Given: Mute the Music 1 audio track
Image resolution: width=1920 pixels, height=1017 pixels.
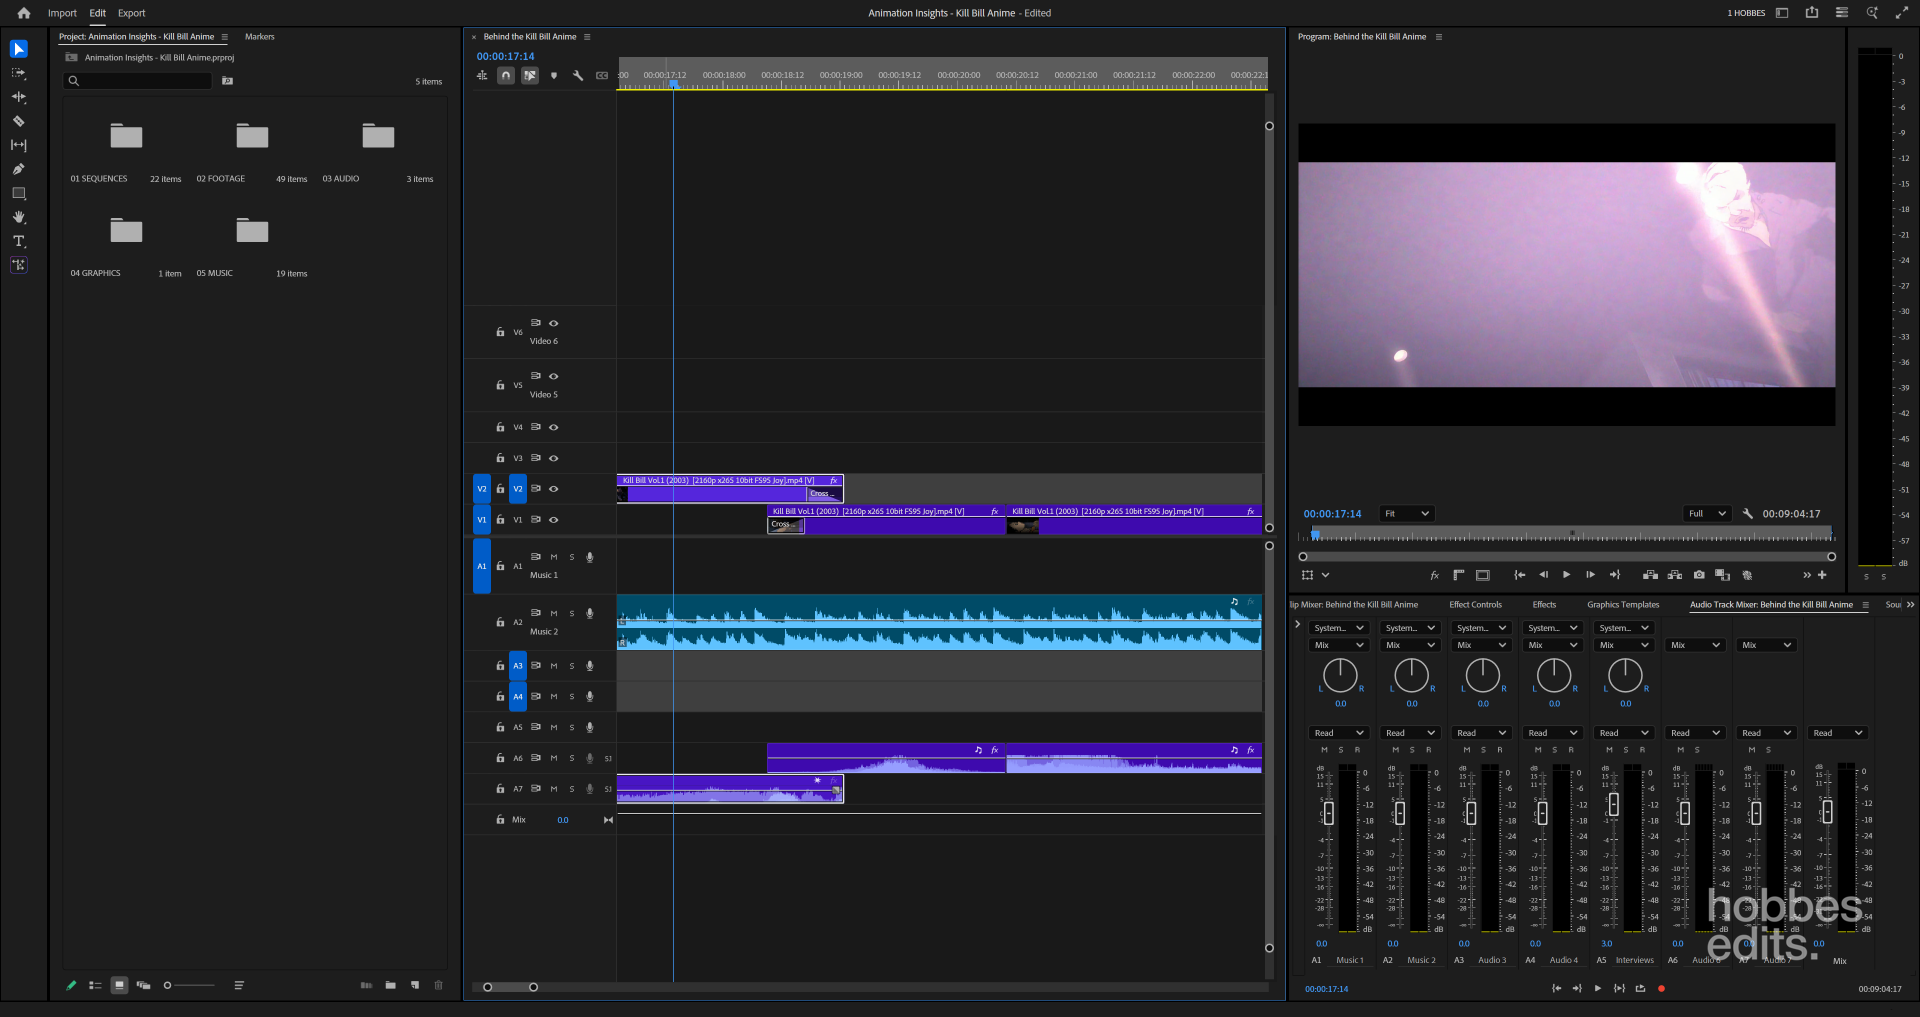Looking at the screenshot, I should (x=553, y=558).
